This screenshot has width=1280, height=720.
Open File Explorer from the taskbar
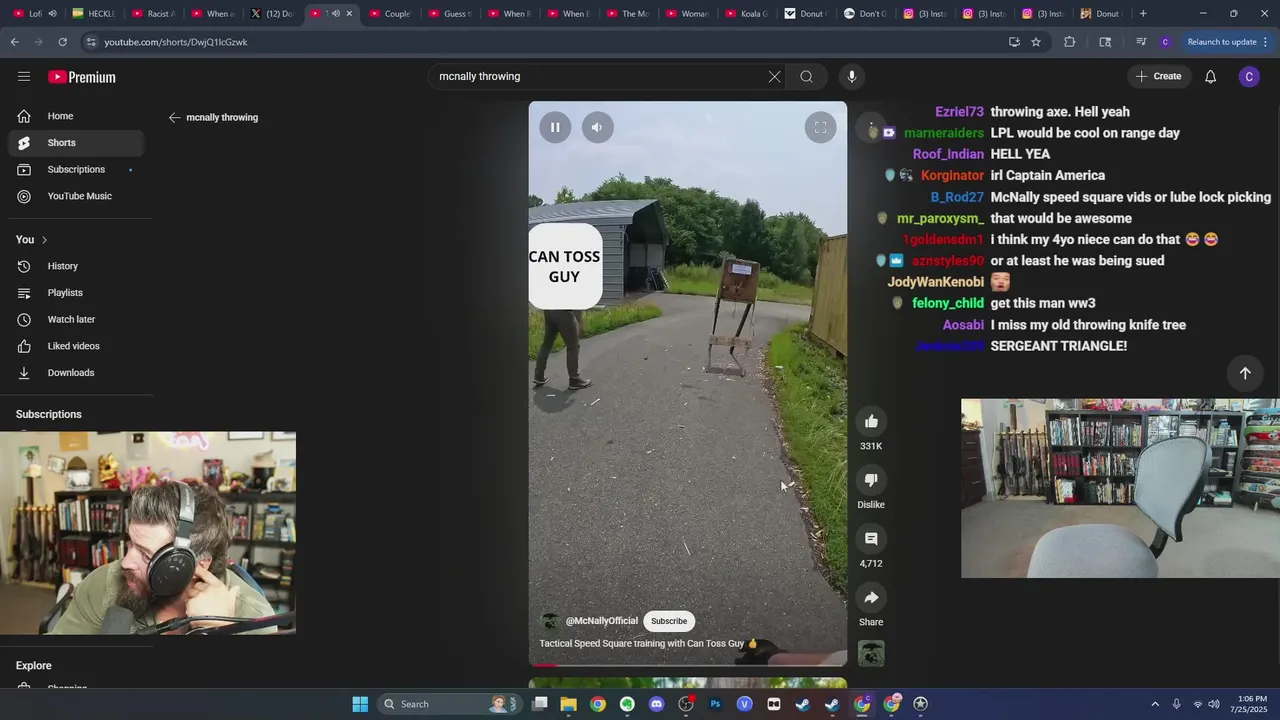[x=568, y=704]
